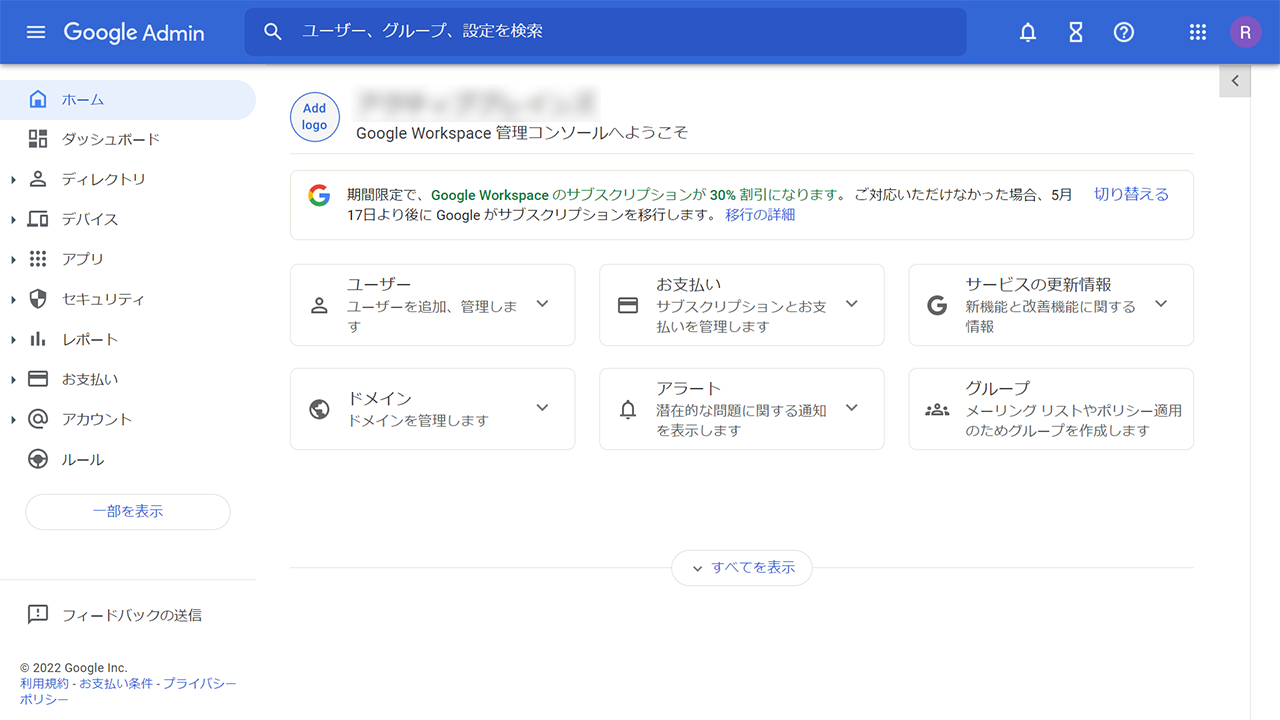Click the help question mark icon
Image resolution: width=1280 pixels, height=720 pixels.
(x=1123, y=32)
